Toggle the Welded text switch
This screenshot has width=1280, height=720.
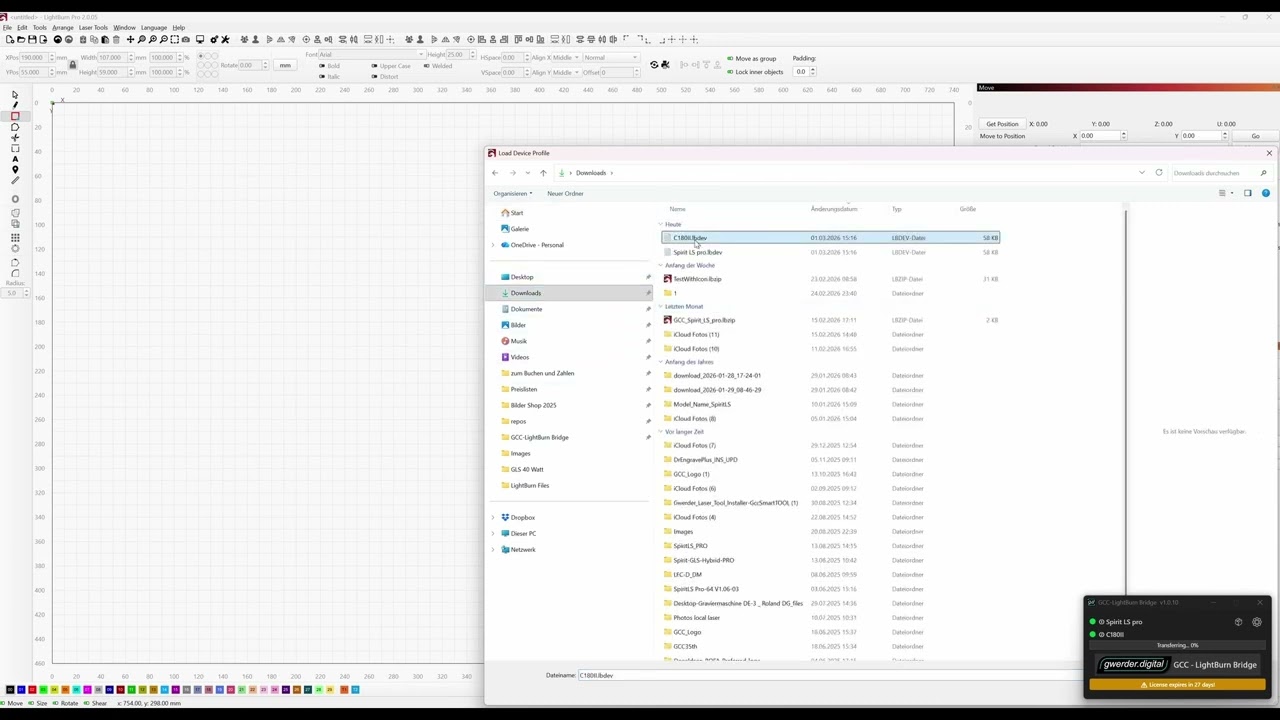(426, 66)
